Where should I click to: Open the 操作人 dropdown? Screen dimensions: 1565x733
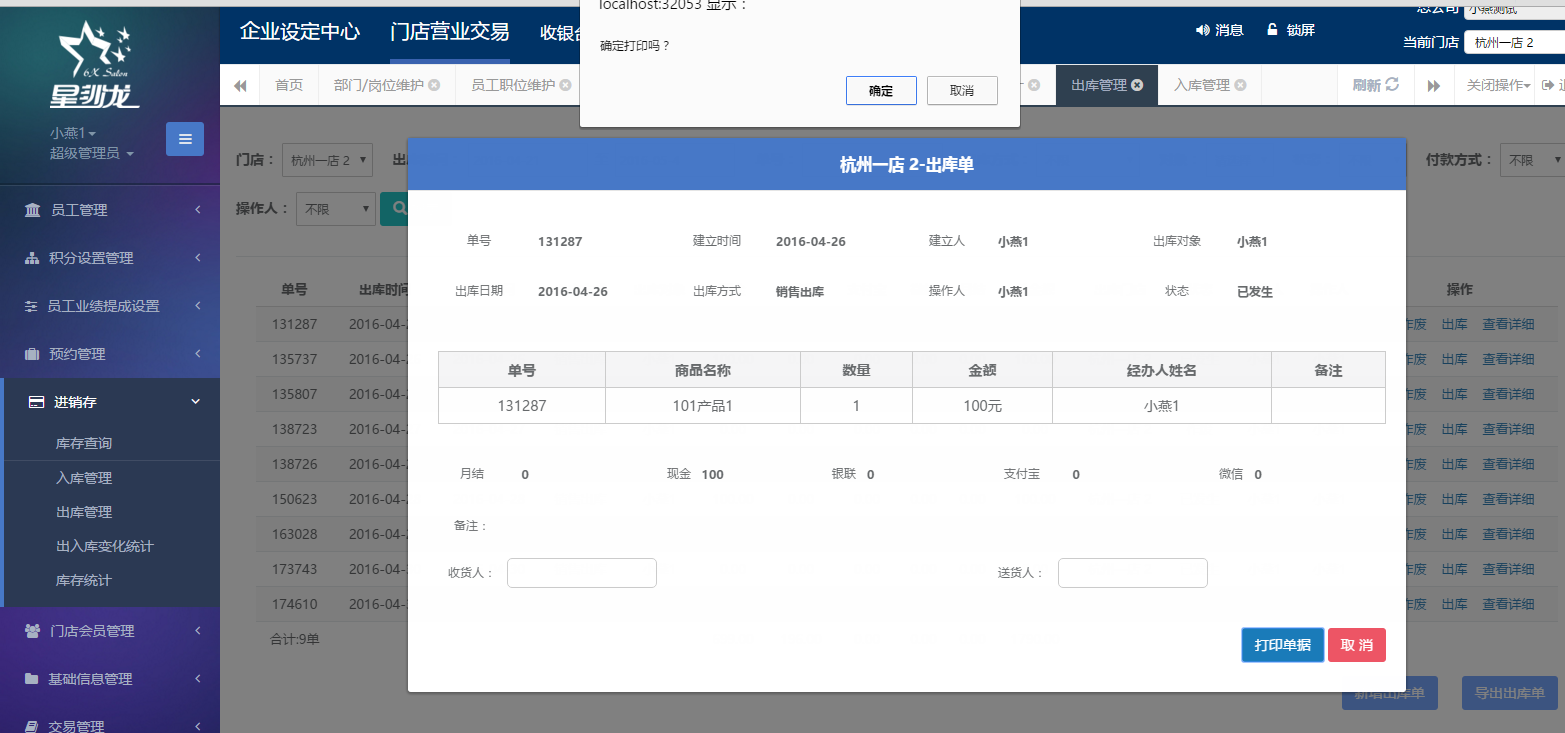(336, 209)
